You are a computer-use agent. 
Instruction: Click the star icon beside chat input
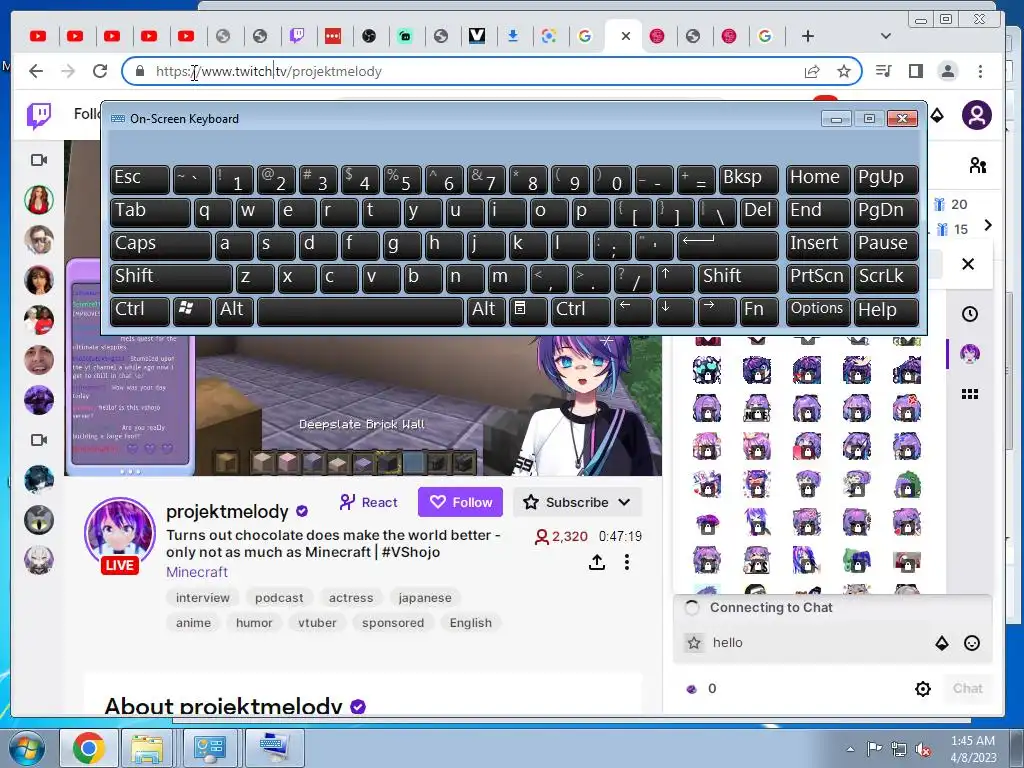click(694, 643)
